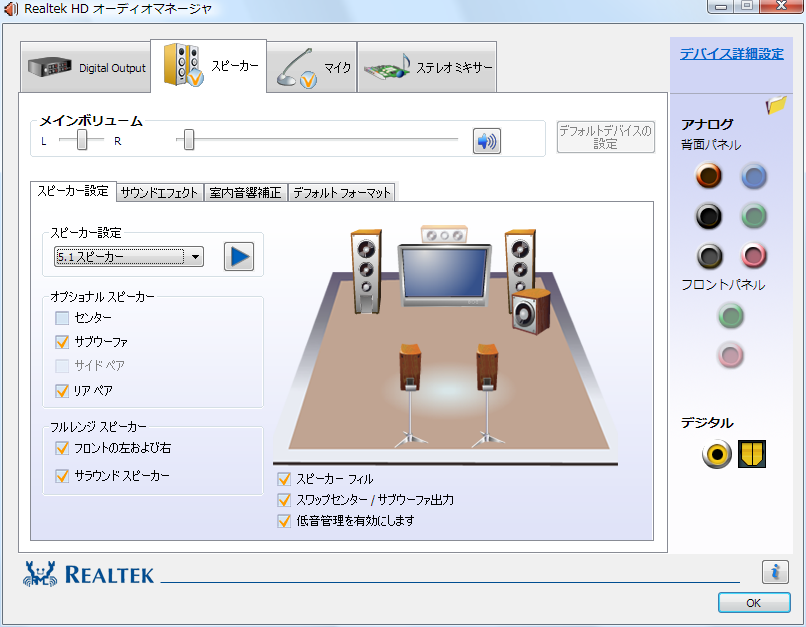Image resolution: width=806 pixels, height=627 pixels.
Task: Switch to the マイク tab
Action: 312,67
